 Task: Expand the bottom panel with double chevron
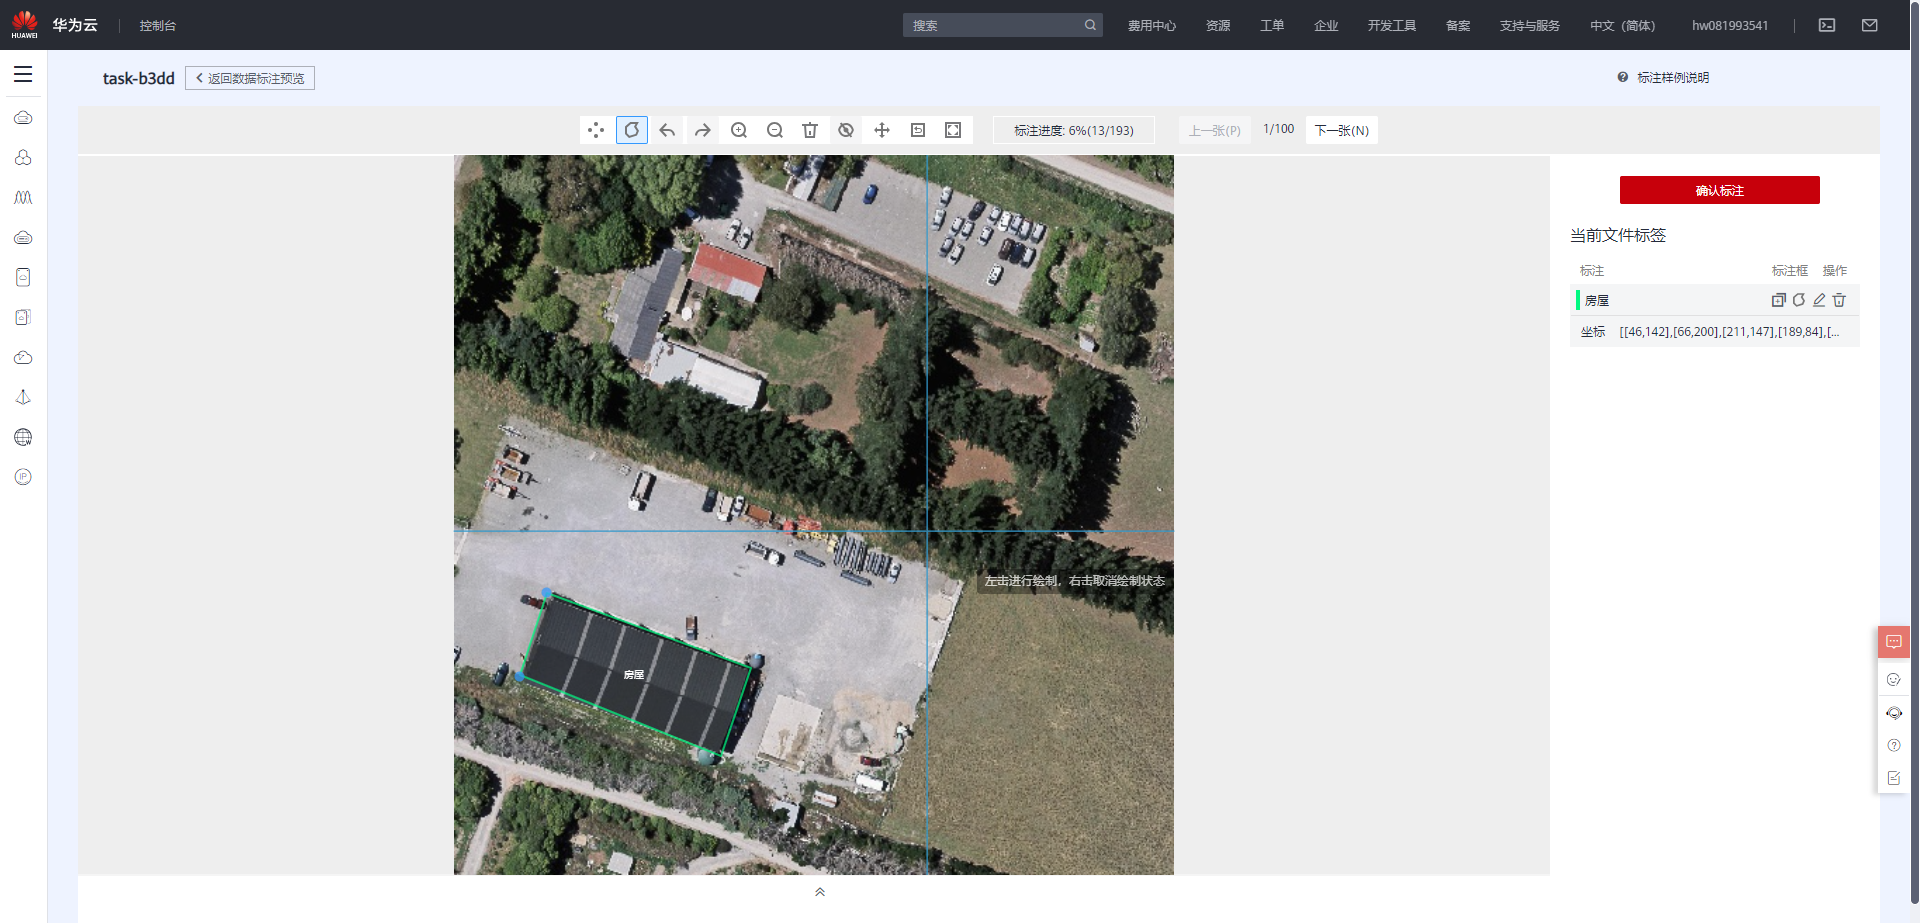coord(820,892)
